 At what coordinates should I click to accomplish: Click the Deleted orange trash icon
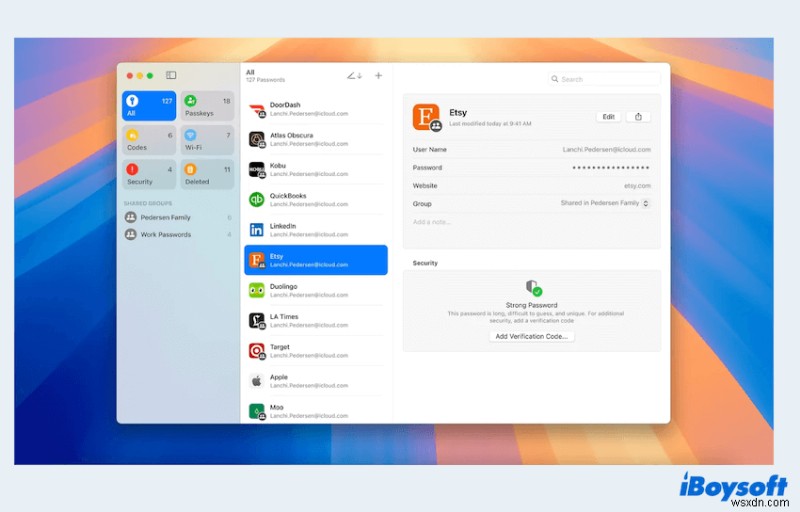coord(190,169)
